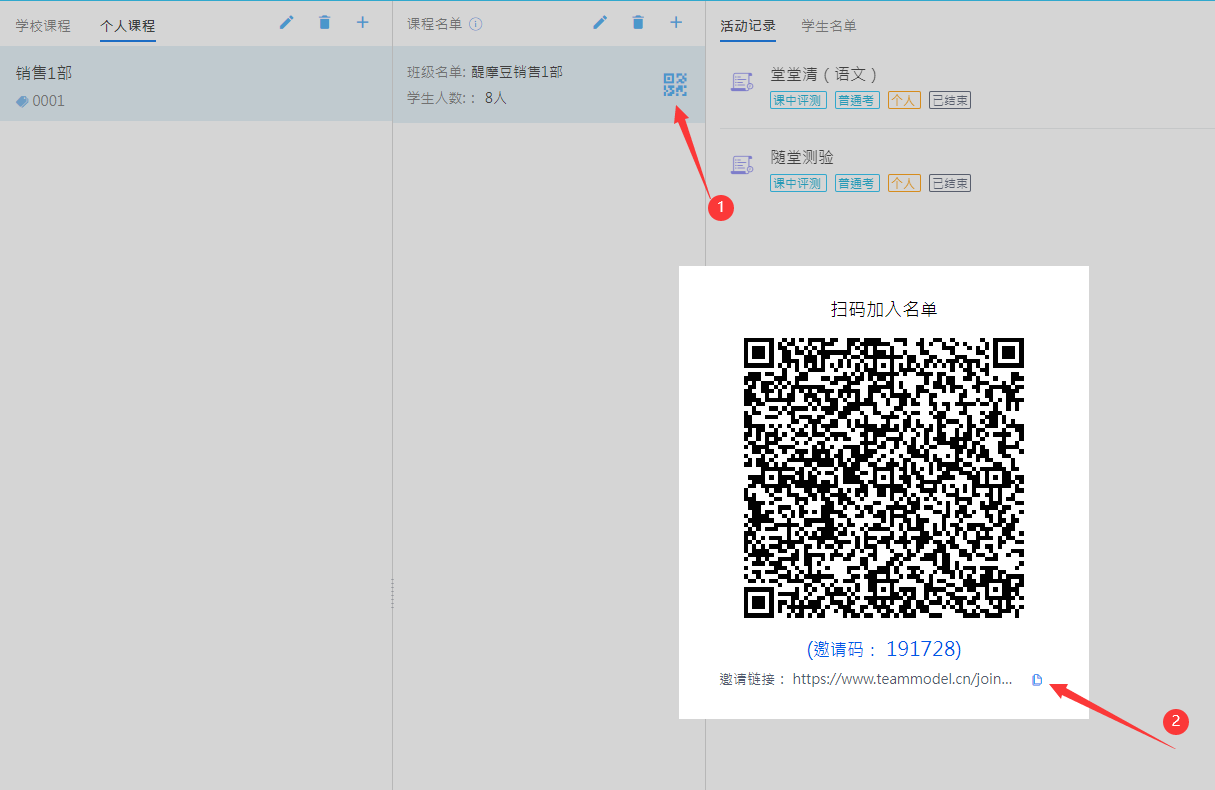
Task: Select the 醍摩豆销售1部 class roster row
Action: [520, 85]
